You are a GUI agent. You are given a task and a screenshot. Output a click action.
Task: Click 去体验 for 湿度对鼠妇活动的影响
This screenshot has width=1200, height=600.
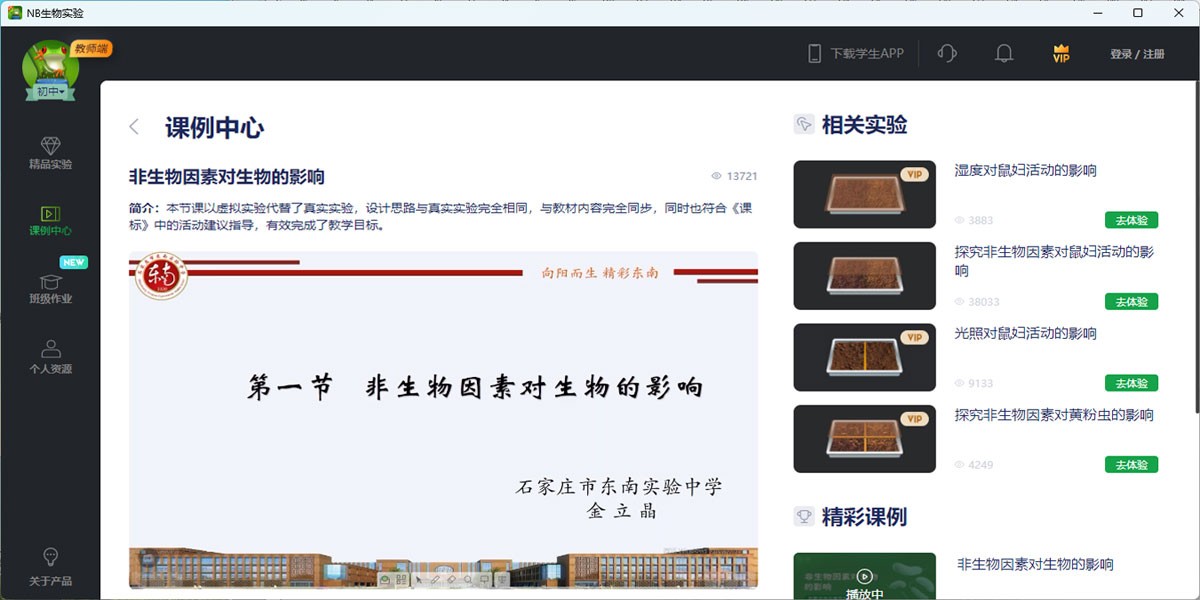(x=1131, y=220)
